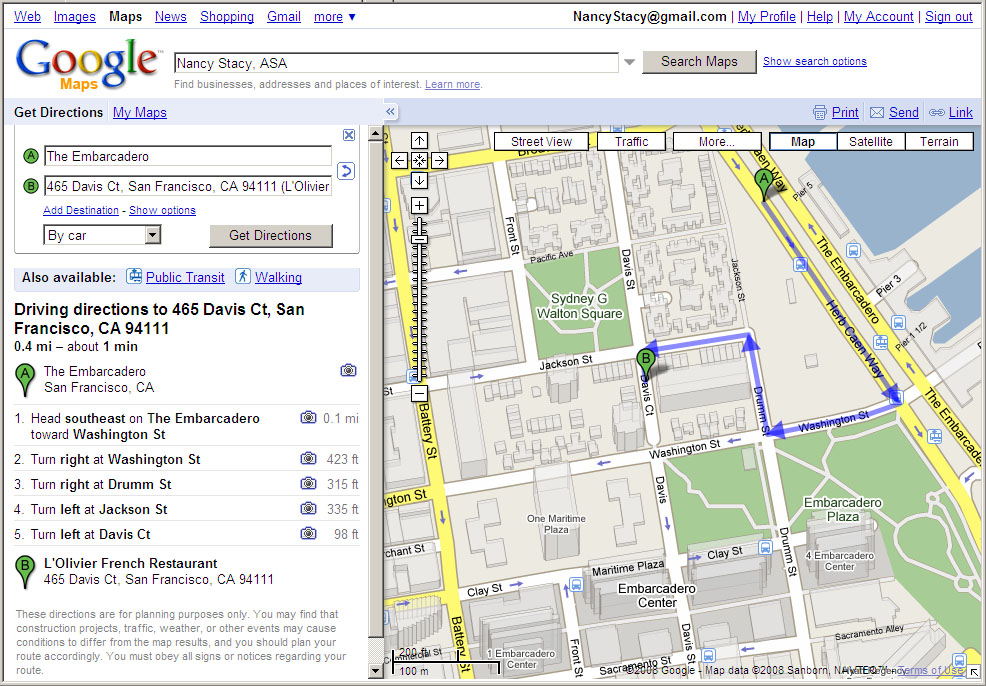Viewport: 986px width, 686px height.
Task: Toggle the Street View overlay
Action: pyautogui.click(x=541, y=141)
